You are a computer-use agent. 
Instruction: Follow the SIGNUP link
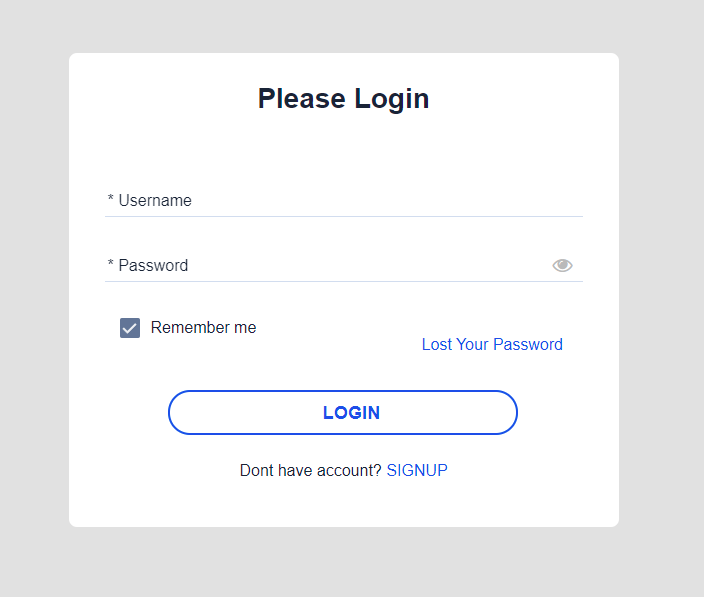tap(417, 470)
